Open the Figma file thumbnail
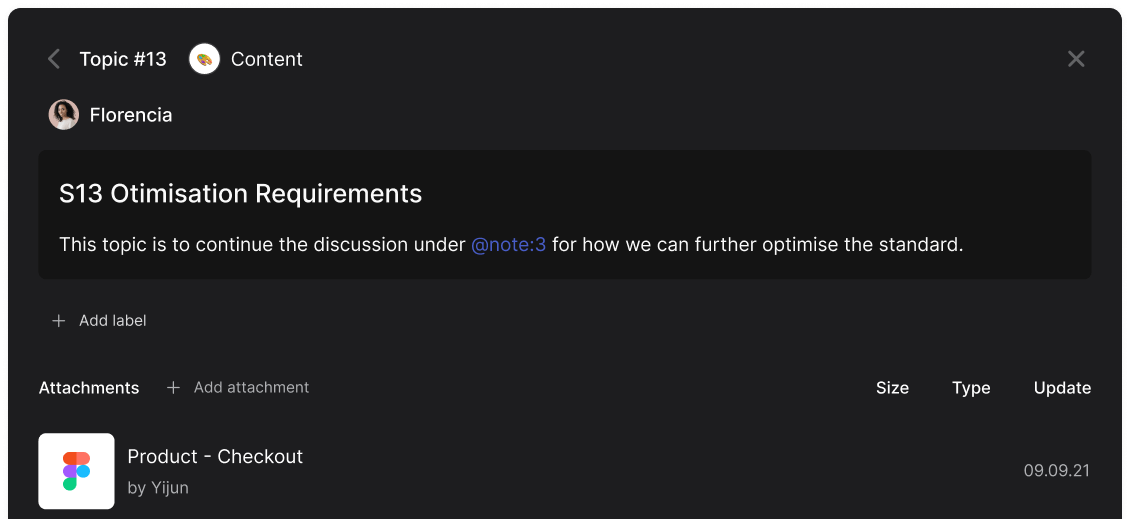 tap(76, 471)
